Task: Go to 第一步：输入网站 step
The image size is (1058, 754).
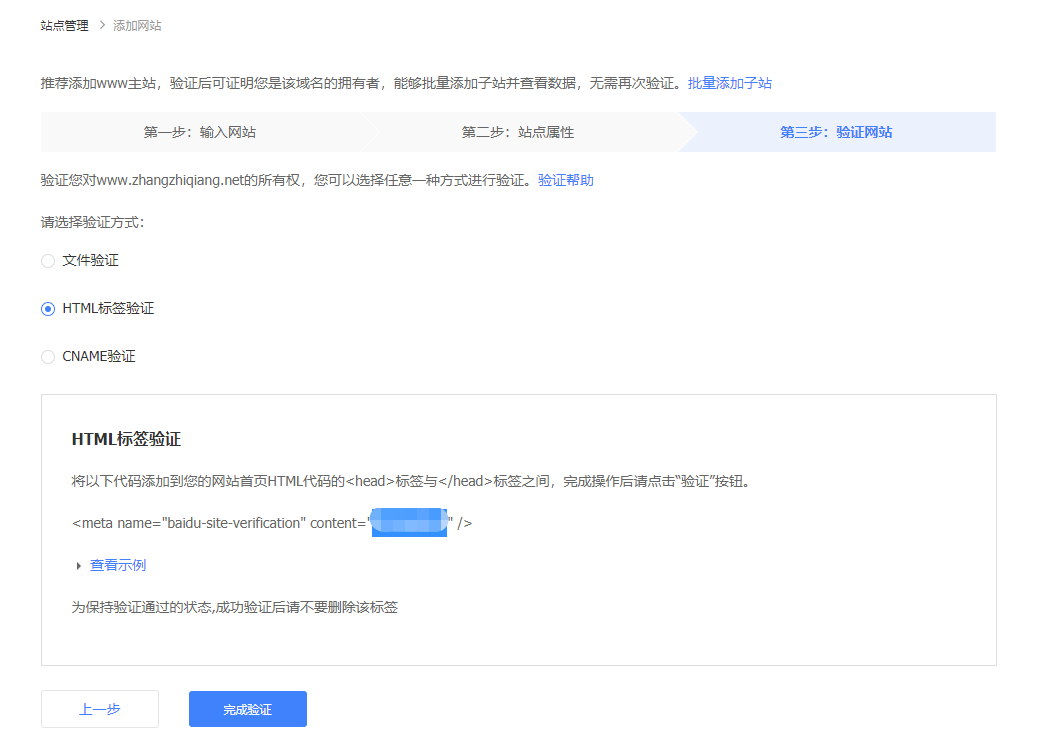Action: tap(192, 132)
